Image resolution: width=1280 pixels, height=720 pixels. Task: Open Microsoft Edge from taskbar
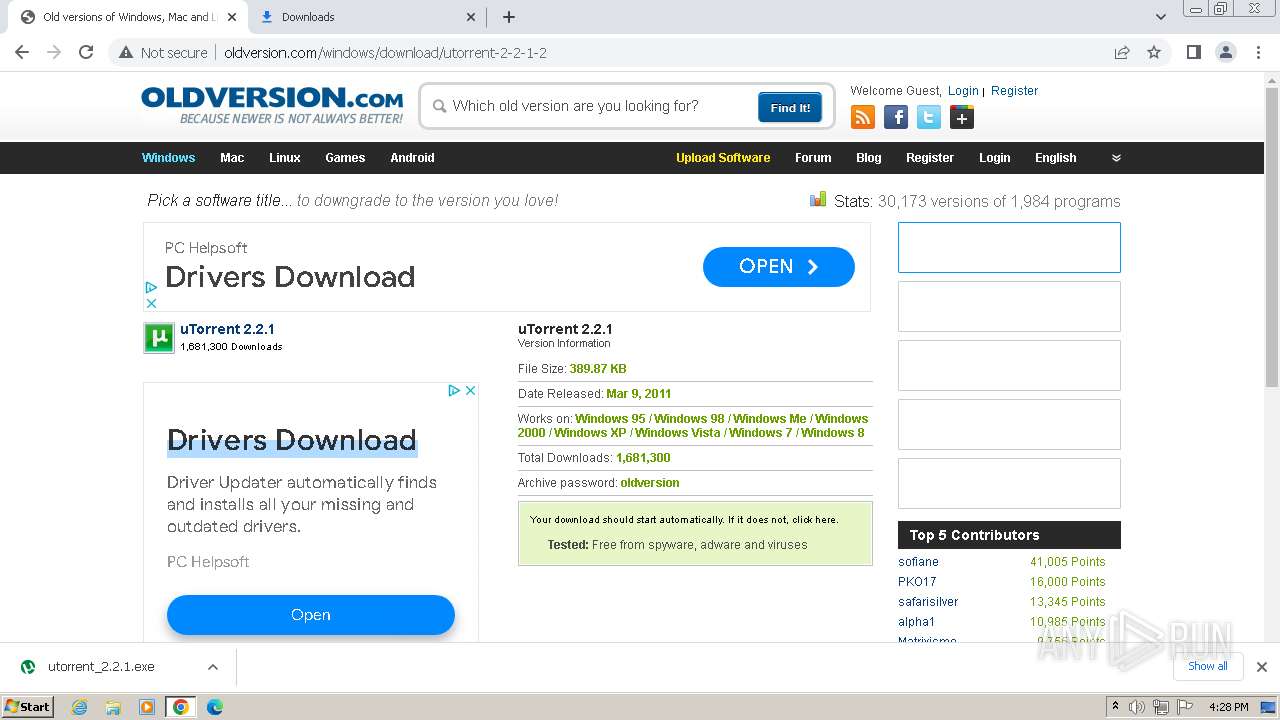(215, 707)
